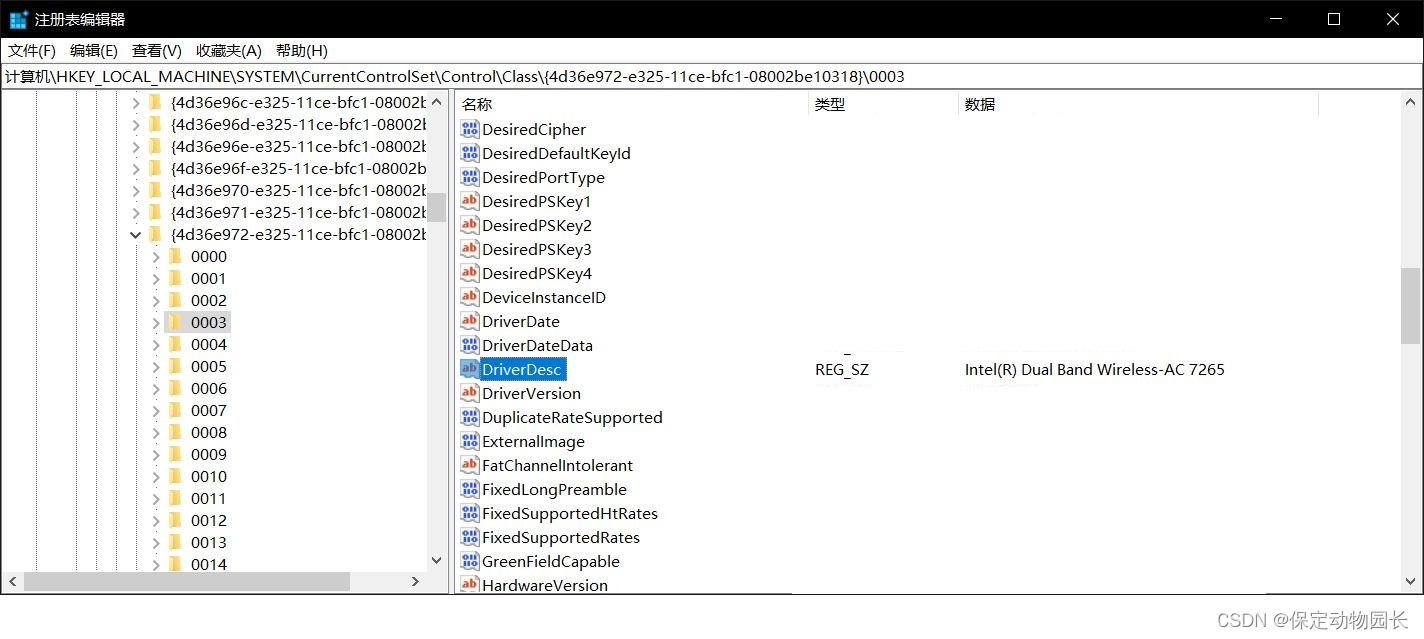The width and height of the screenshot is (1424, 639).
Task: Click the binary icon beside DriverDateData
Action: click(x=470, y=345)
